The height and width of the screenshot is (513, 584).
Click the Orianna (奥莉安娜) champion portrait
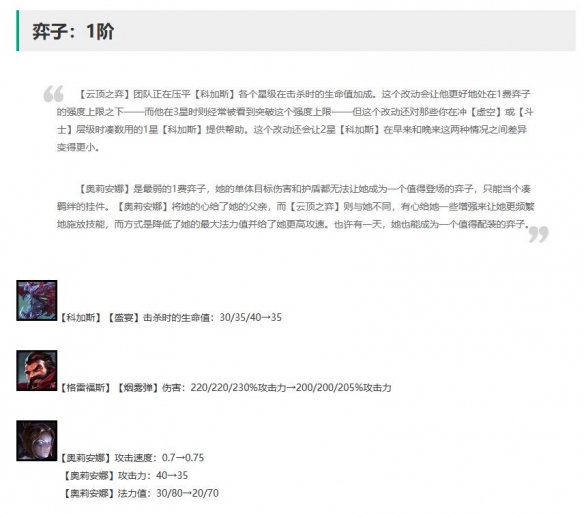pos(36,440)
